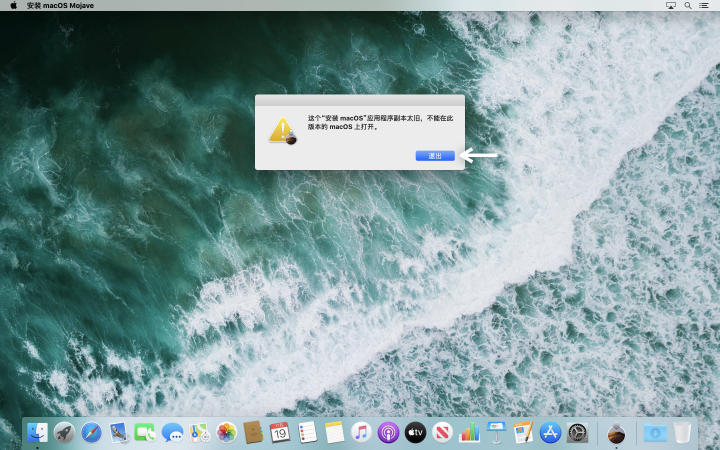Launch Photos flower icon
This screenshot has width=720, height=450.
pyautogui.click(x=226, y=433)
